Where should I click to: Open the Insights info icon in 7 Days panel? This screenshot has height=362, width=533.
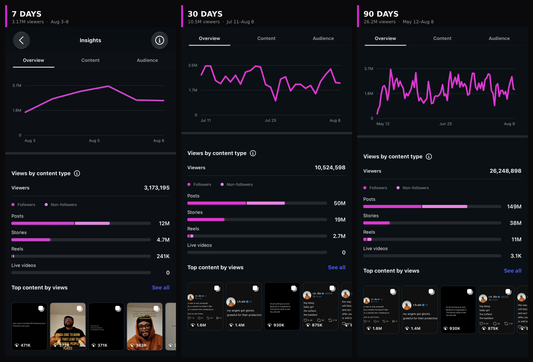pos(159,40)
